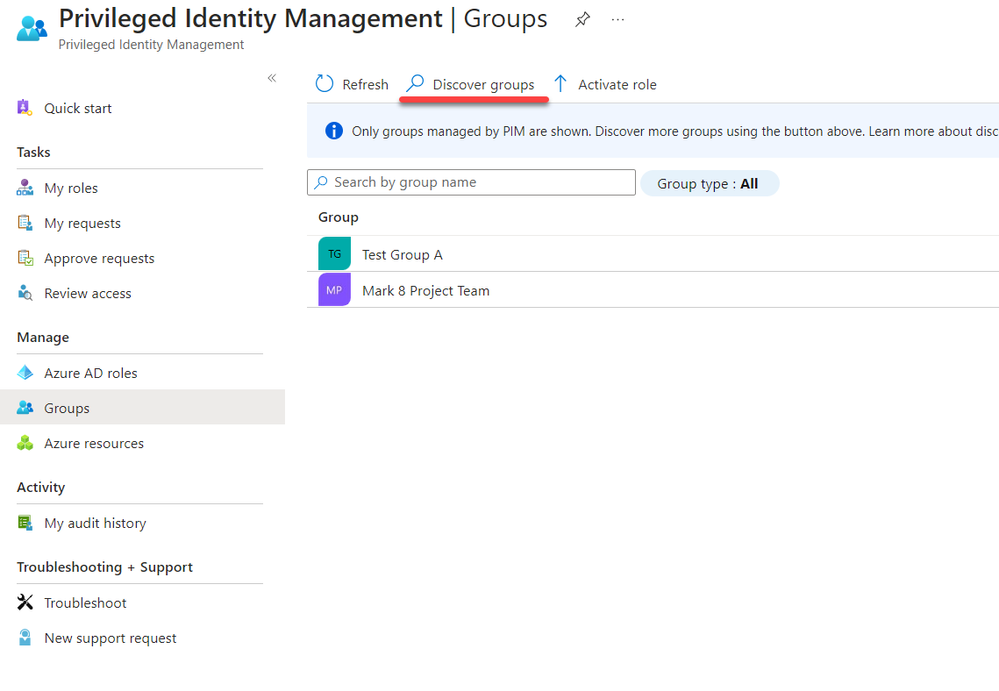The width and height of the screenshot is (999, 691).
Task: Click the Review access icon
Action: pyautogui.click(x=25, y=293)
